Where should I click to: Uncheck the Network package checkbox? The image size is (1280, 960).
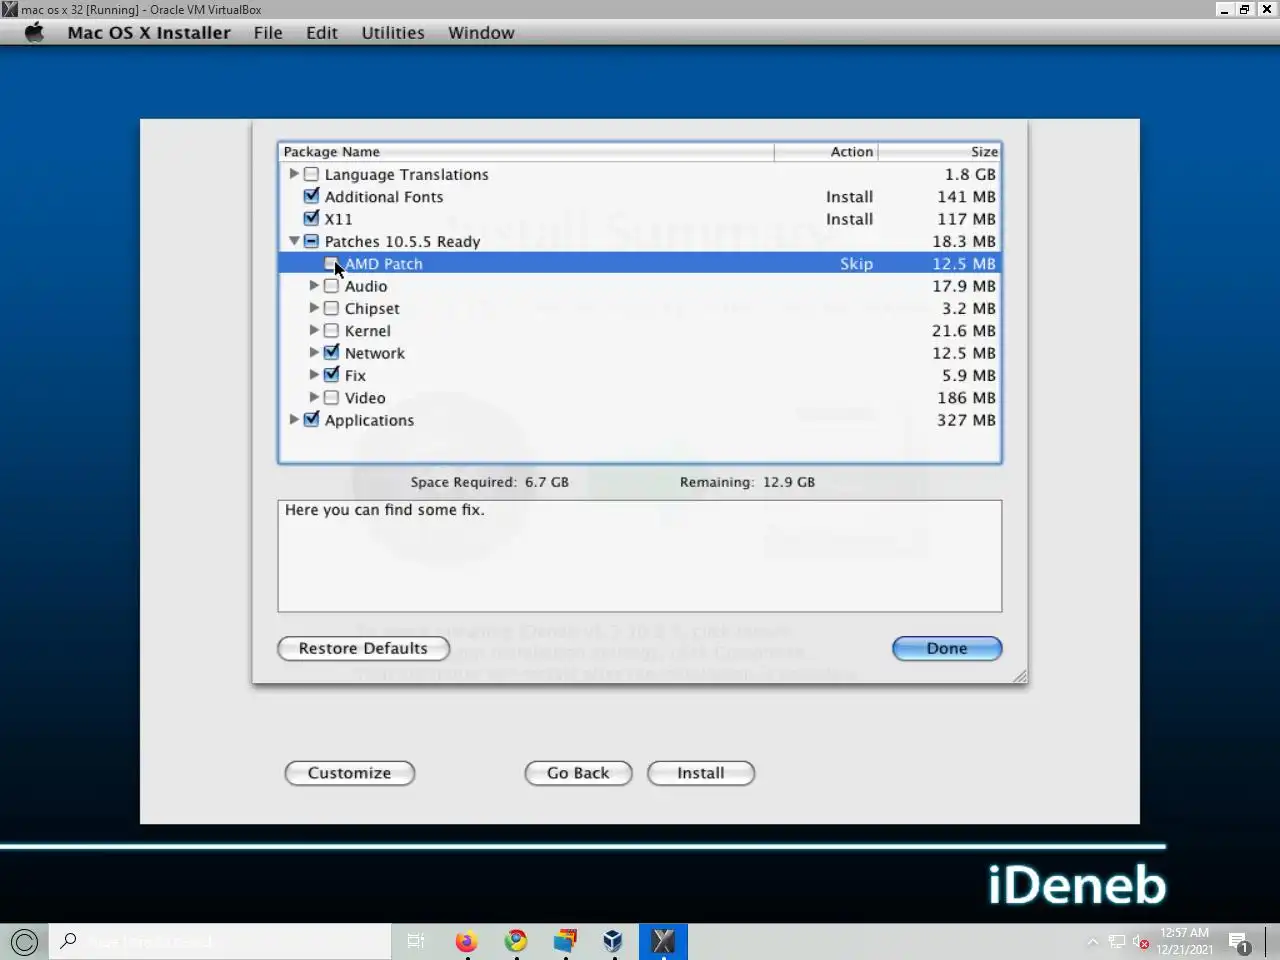(331, 352)
